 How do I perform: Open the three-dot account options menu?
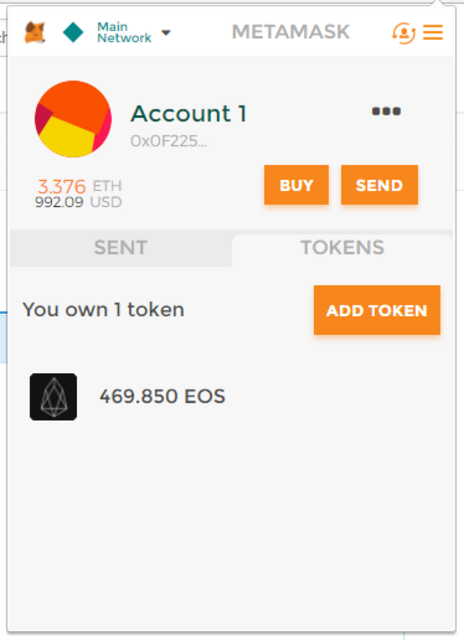(x=386, y=111)
